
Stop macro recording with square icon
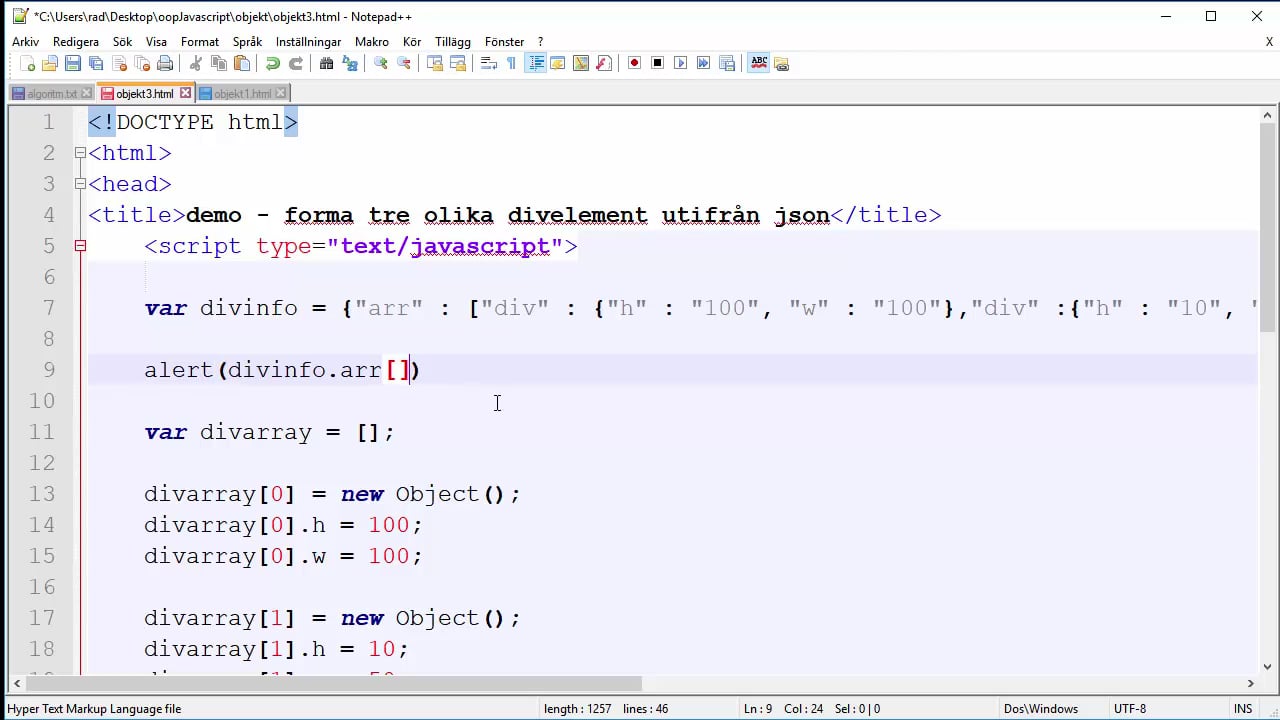658,63
